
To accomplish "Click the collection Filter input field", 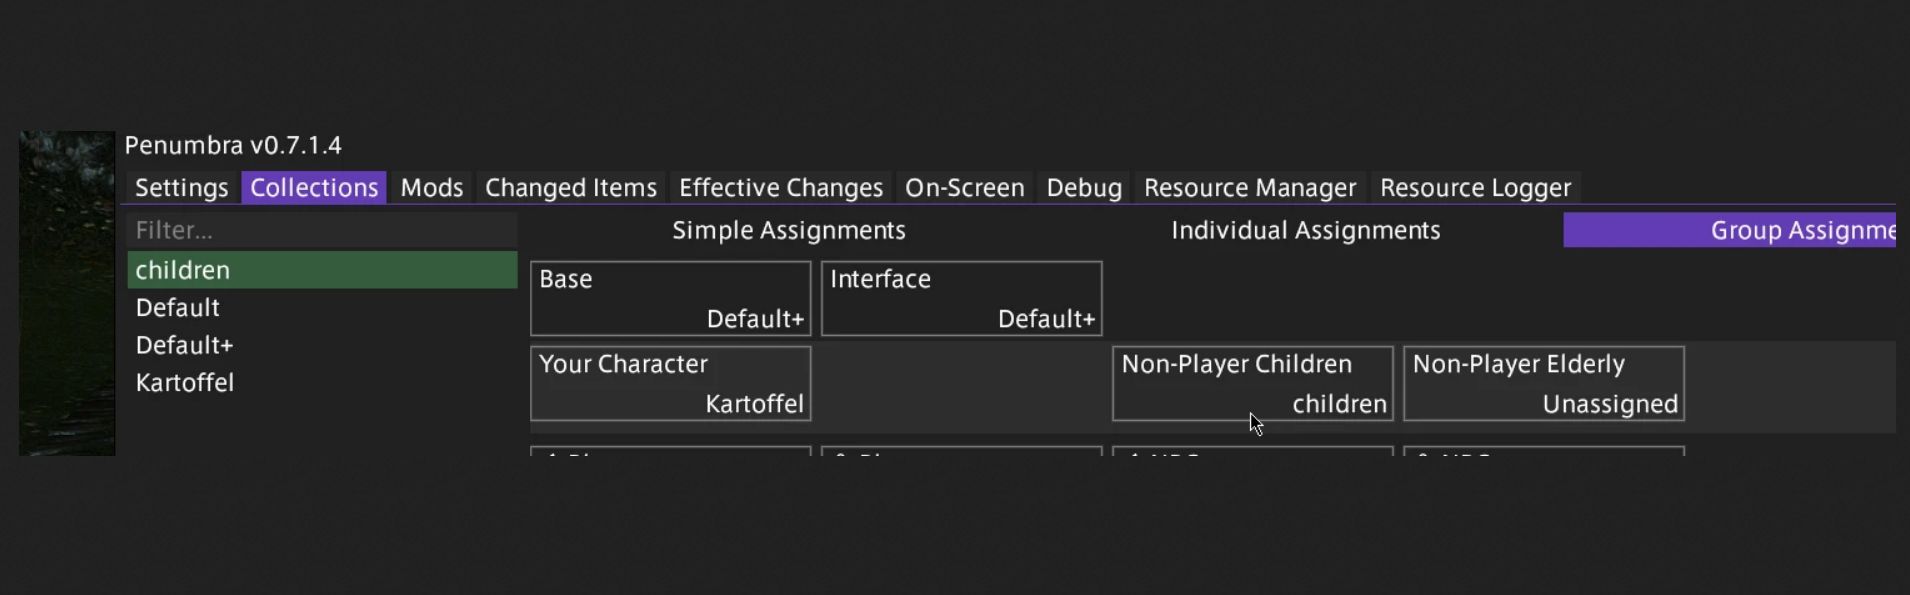I will (322, 230).
